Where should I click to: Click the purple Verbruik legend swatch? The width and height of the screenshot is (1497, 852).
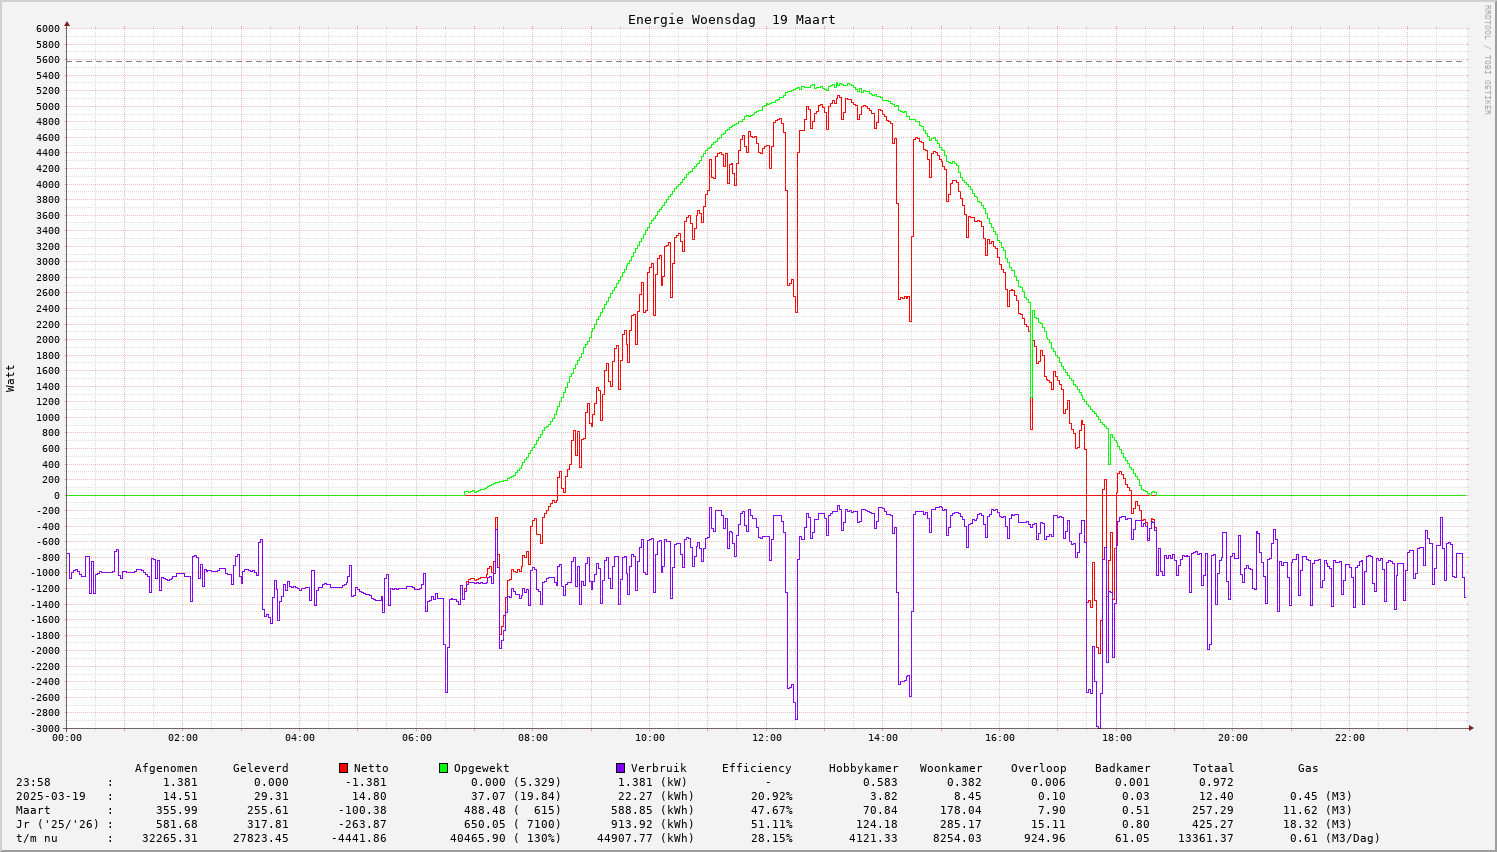point(620,768)
